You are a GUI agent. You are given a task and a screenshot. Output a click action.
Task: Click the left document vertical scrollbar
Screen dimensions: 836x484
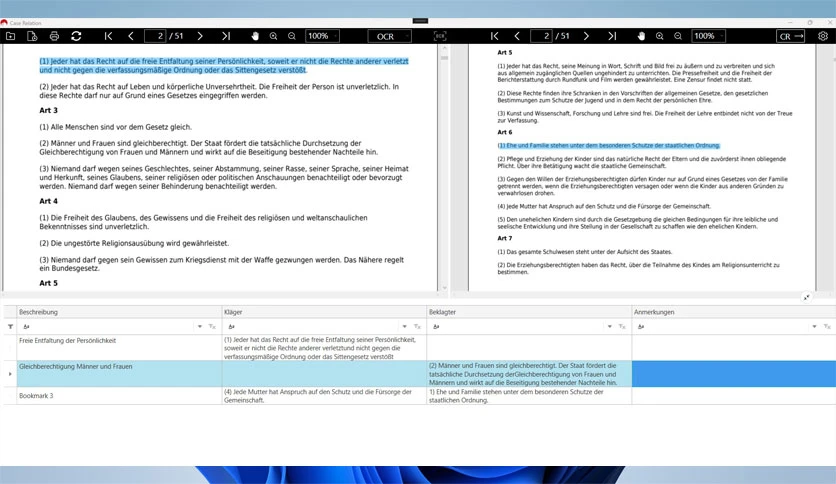point(444,168)
